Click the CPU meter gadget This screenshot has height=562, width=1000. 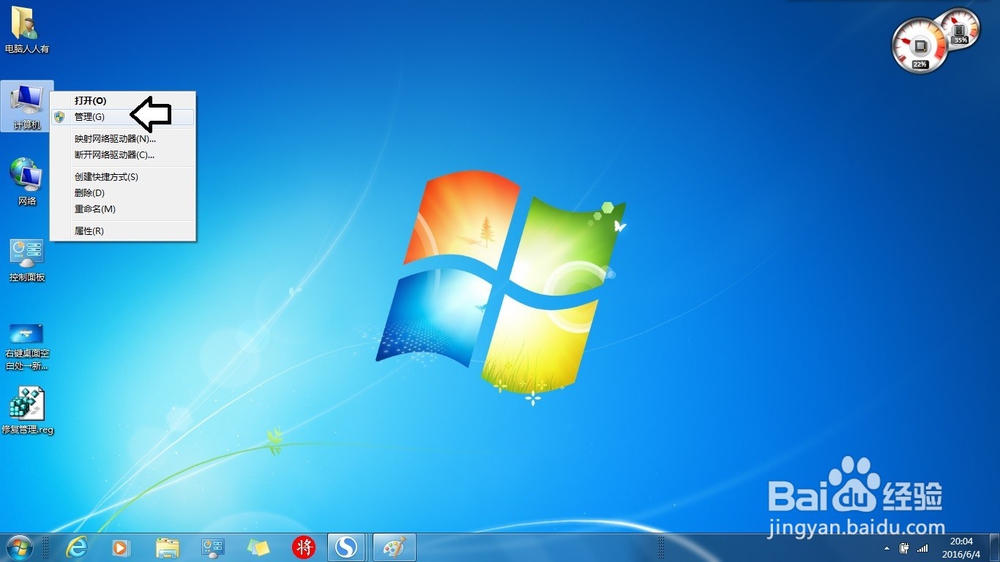(920, 46)
